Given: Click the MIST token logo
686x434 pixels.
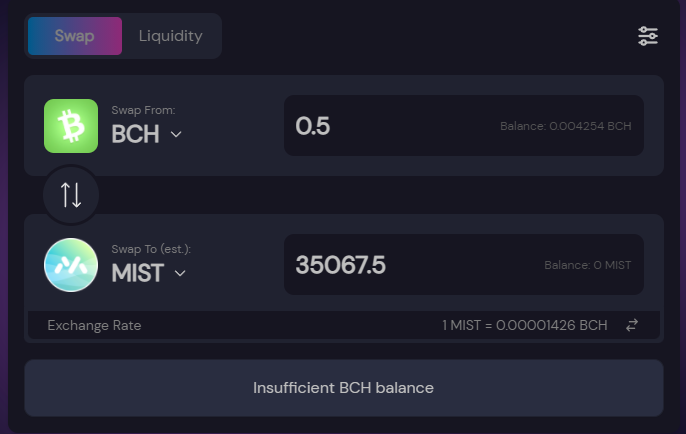Looking at the screenshot, I should point(71,265).
